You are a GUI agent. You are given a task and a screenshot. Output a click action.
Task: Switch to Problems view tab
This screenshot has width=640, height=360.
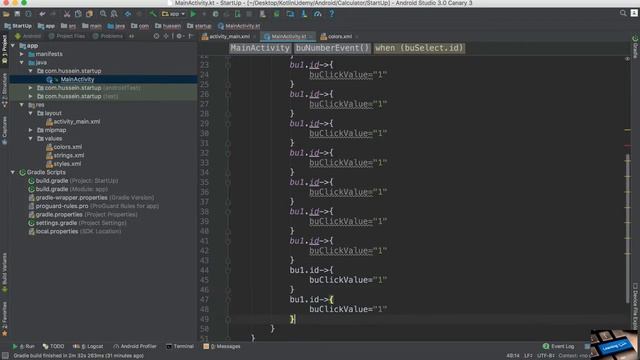pyautogui.click(x=108, y=36)
